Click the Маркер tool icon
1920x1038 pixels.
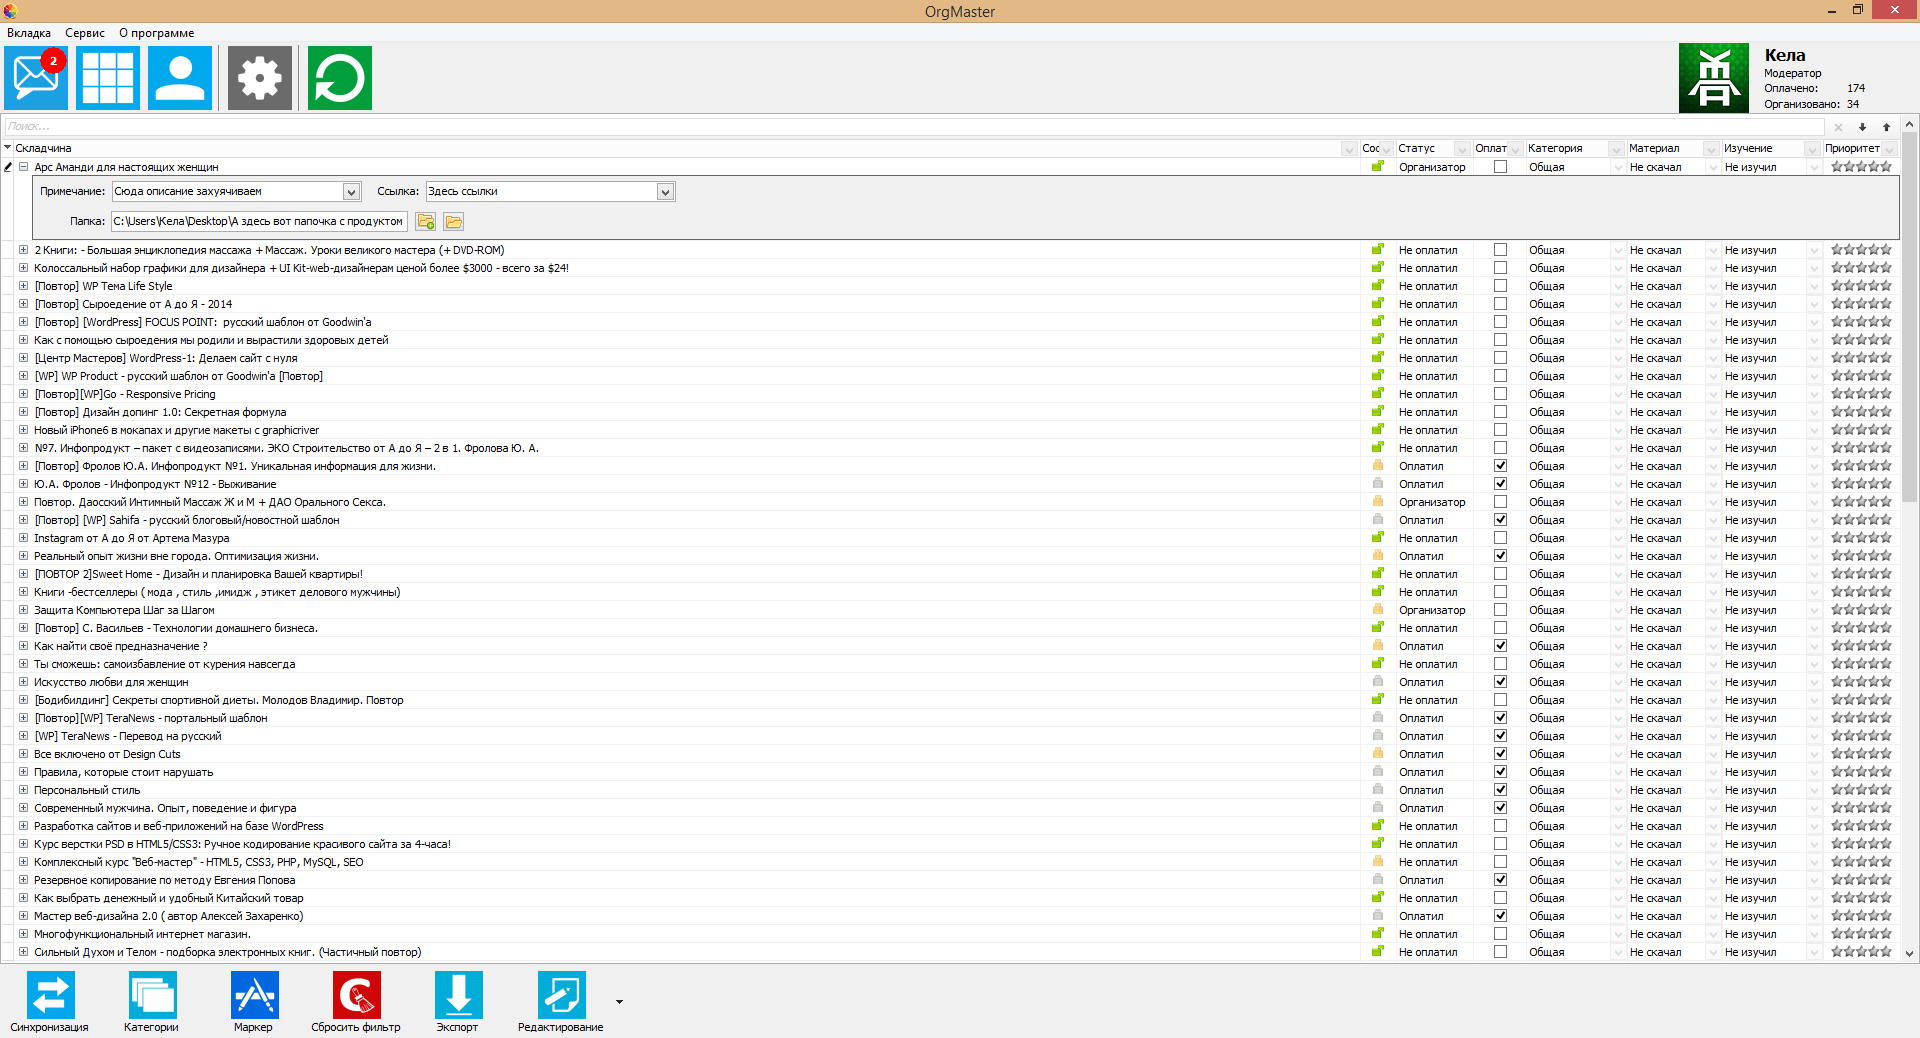(254, 996)
